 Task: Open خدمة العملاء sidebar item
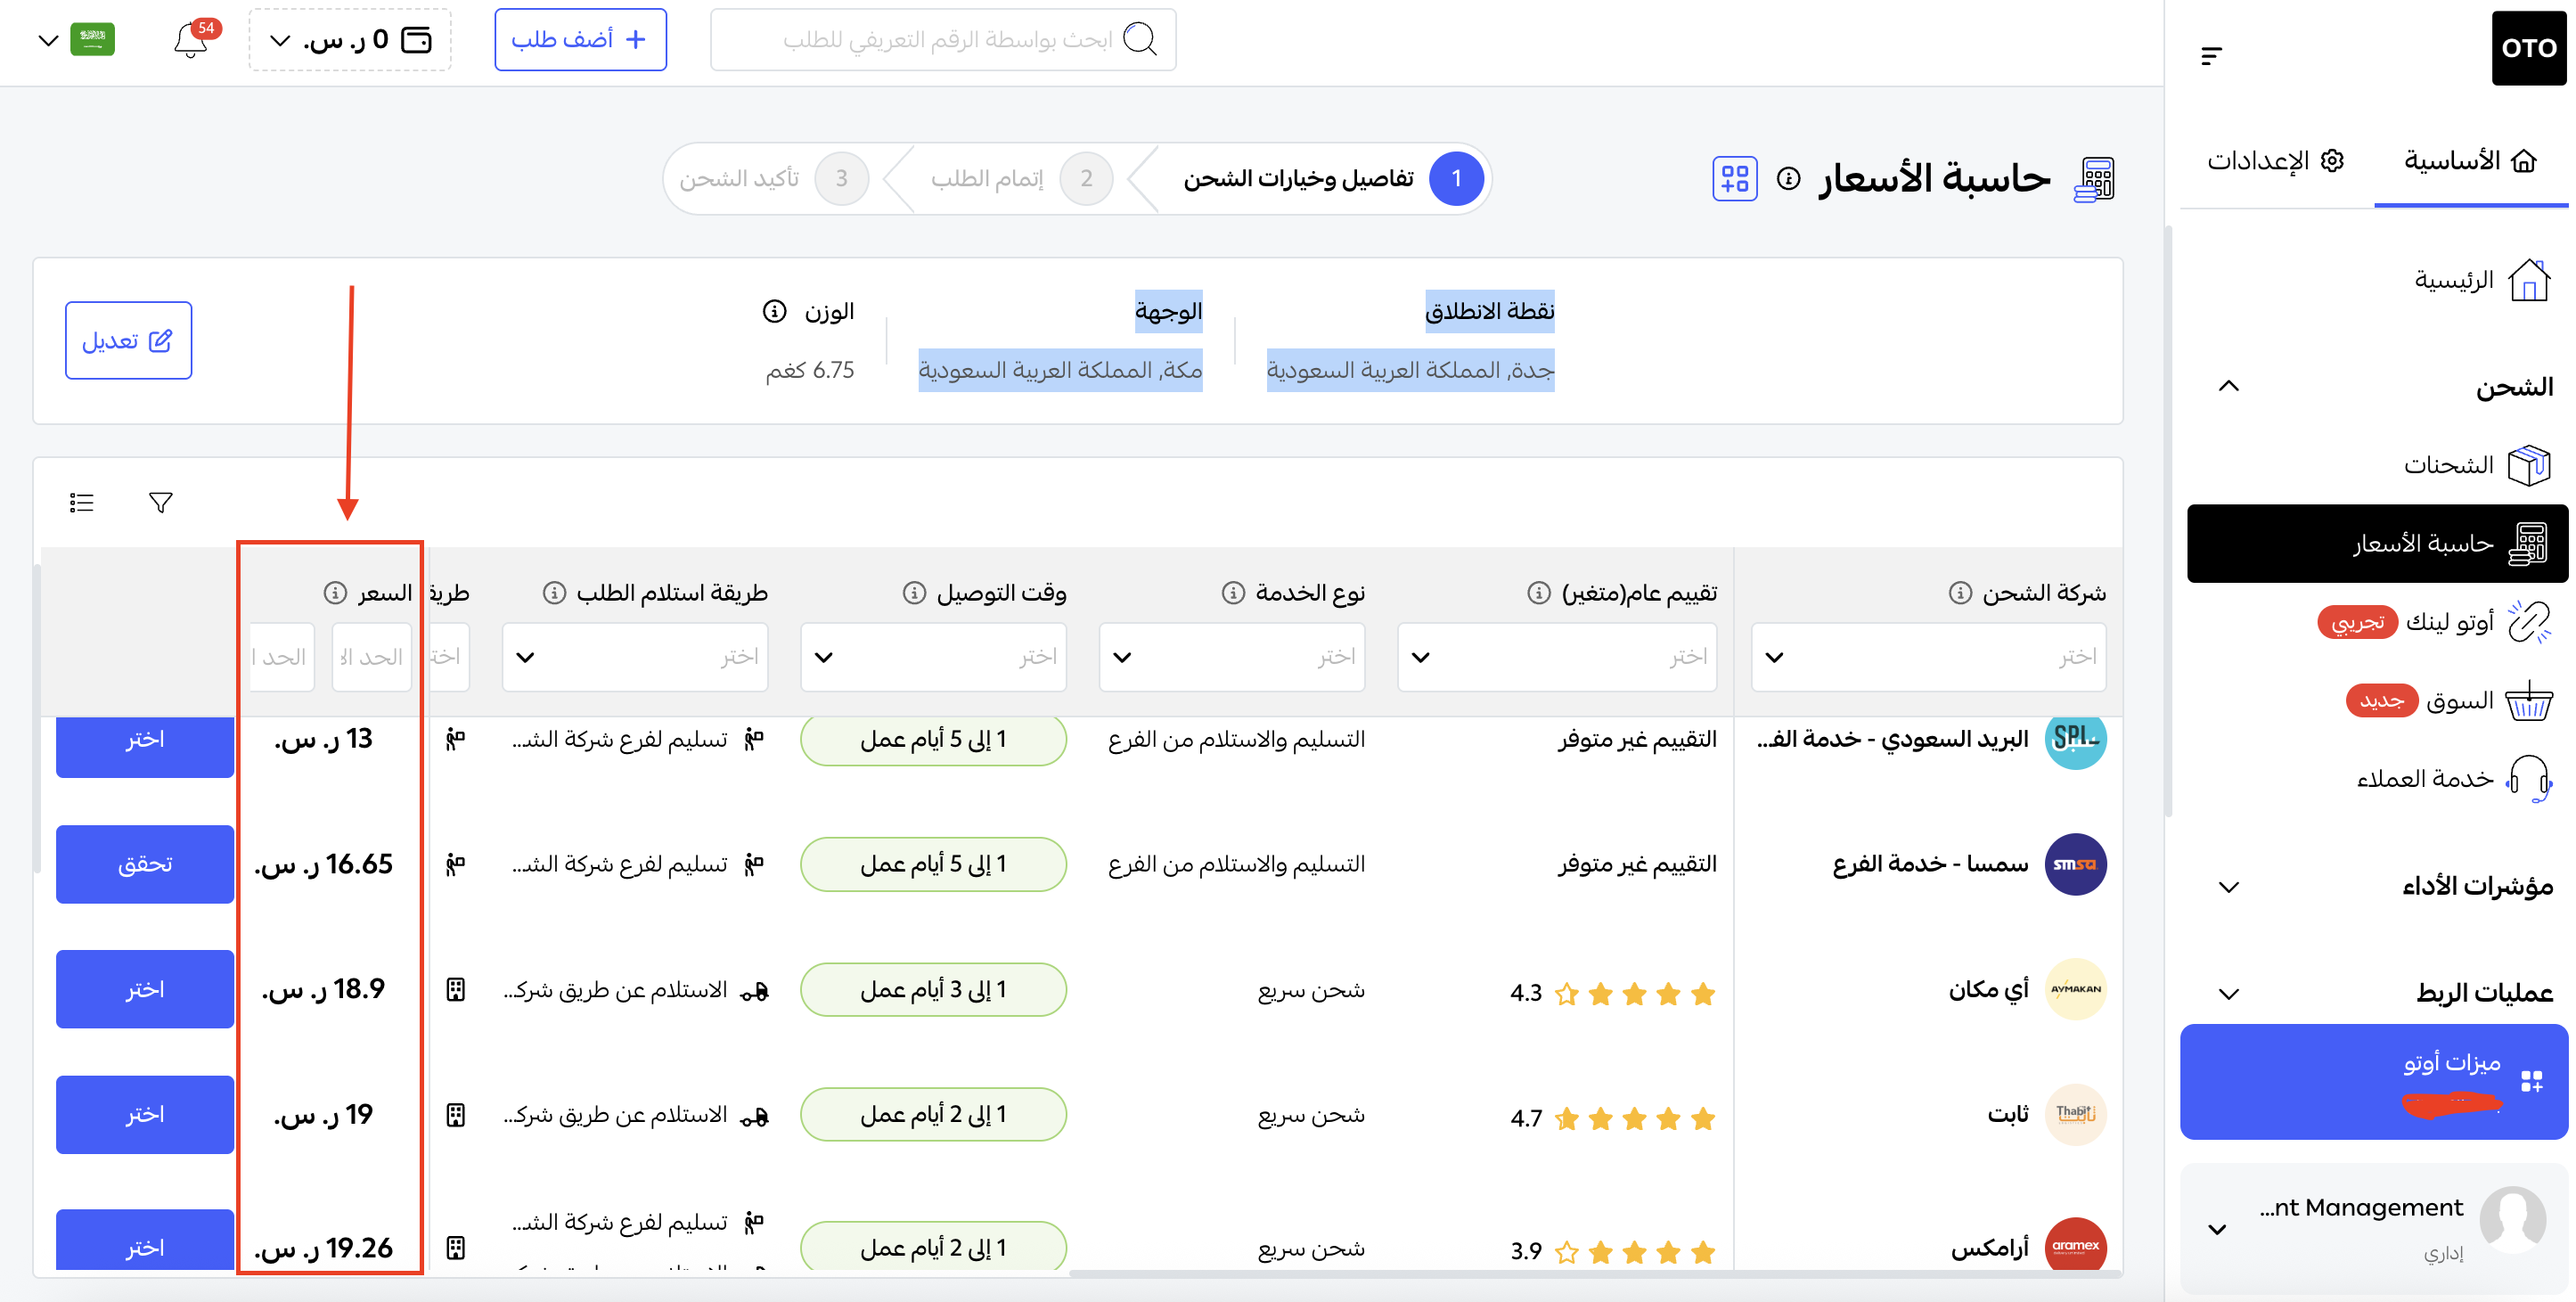2454,779
